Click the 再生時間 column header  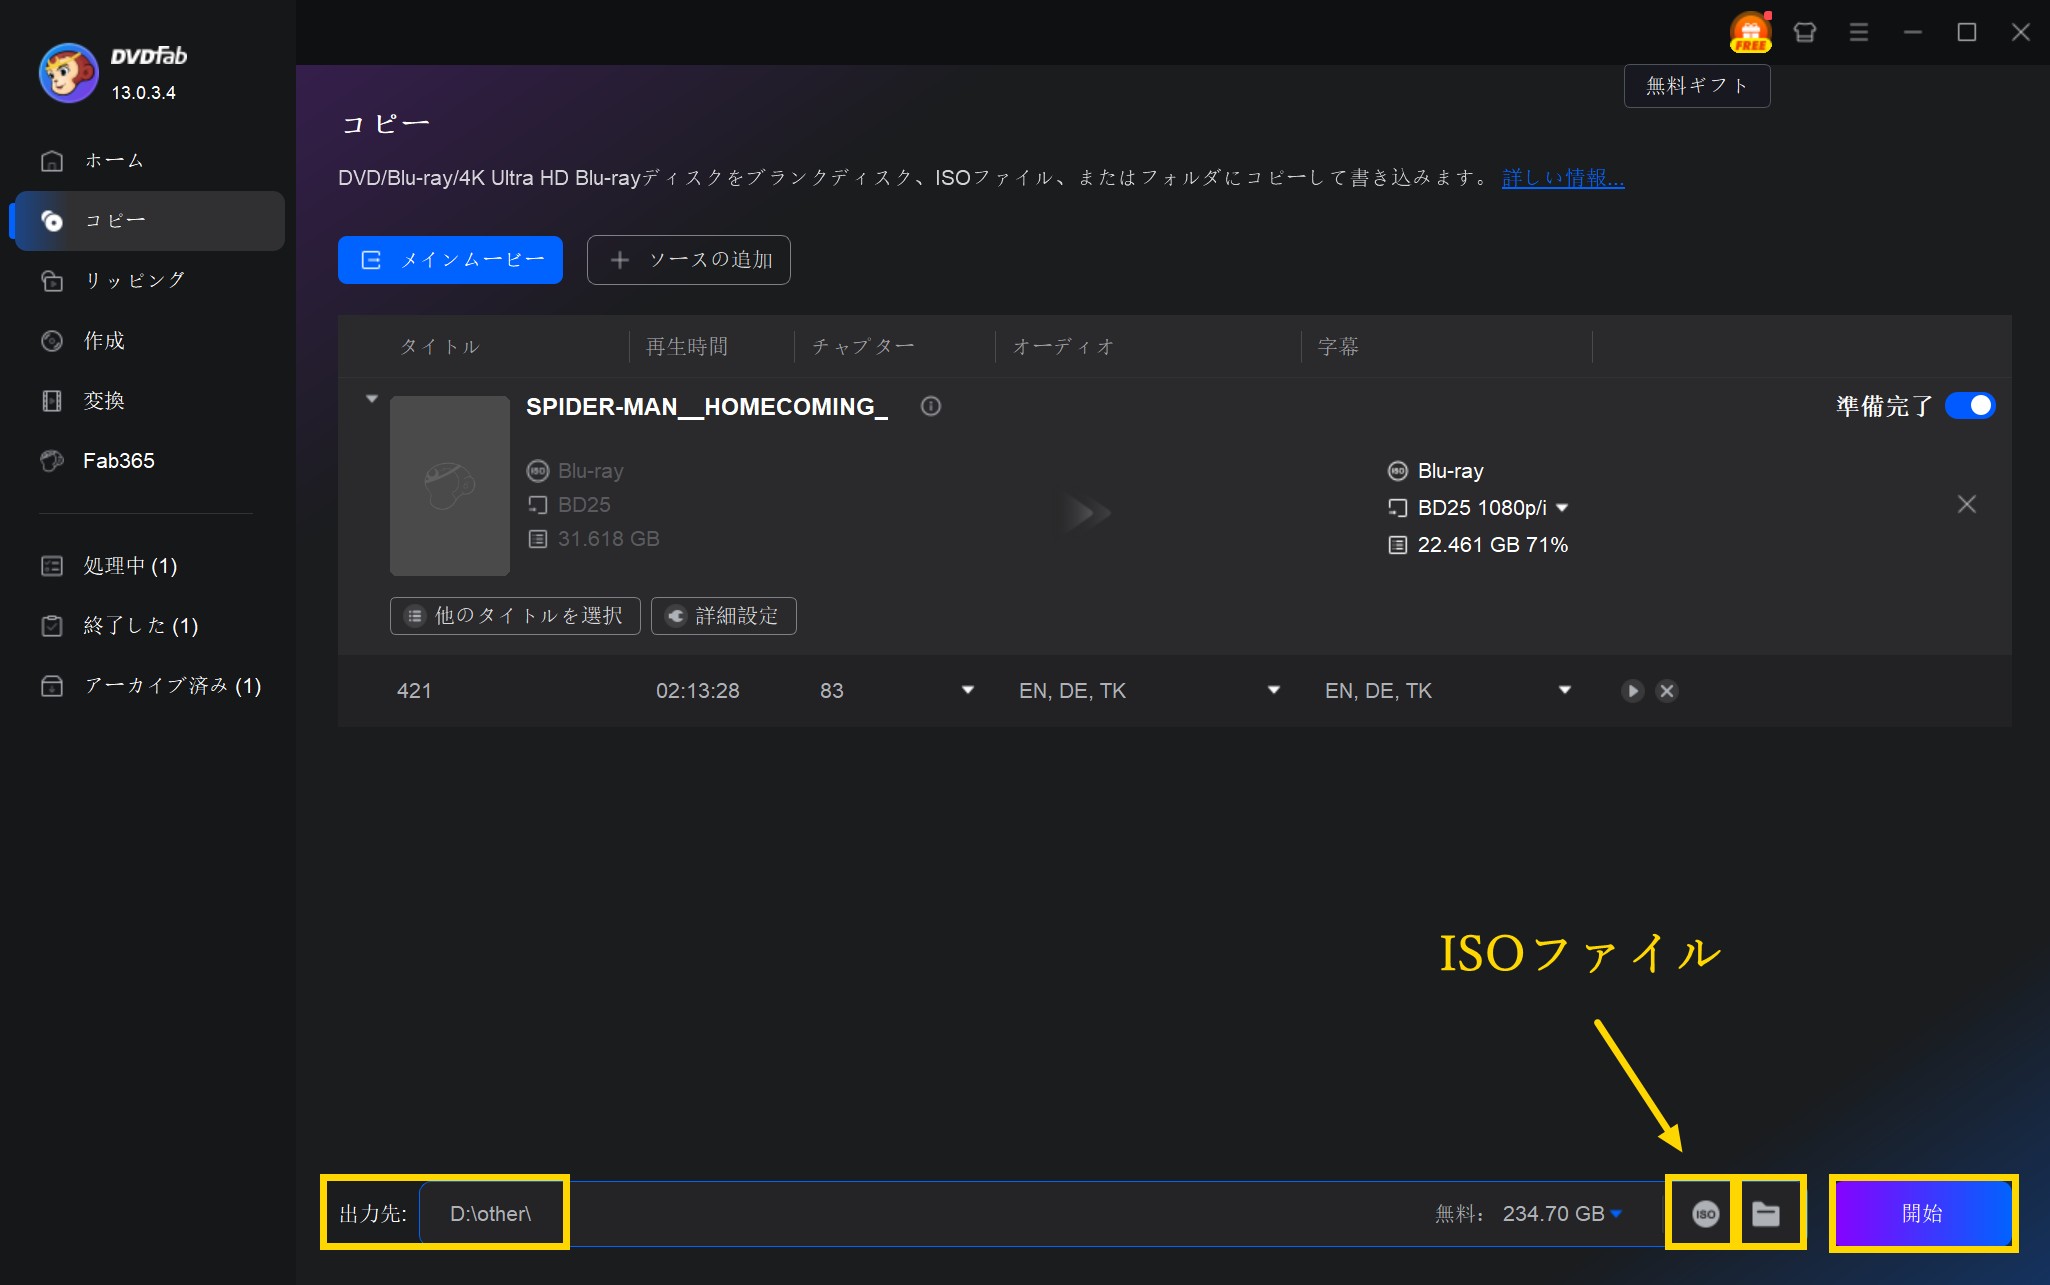pyautogui.click(x=687, y=347)
